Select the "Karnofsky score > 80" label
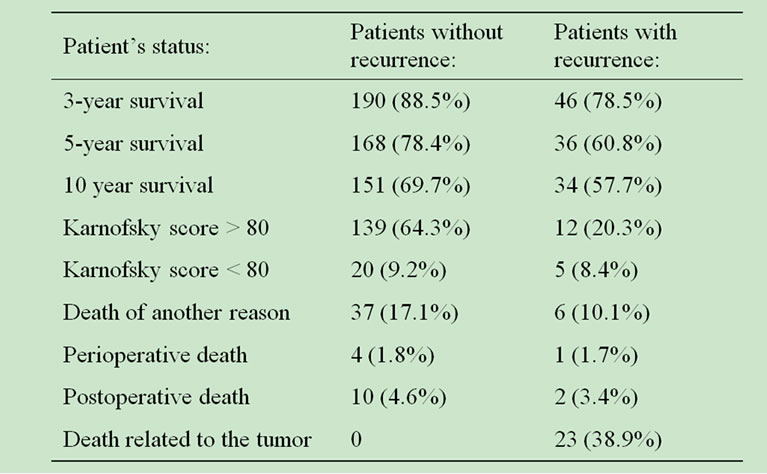 [165, 228]
